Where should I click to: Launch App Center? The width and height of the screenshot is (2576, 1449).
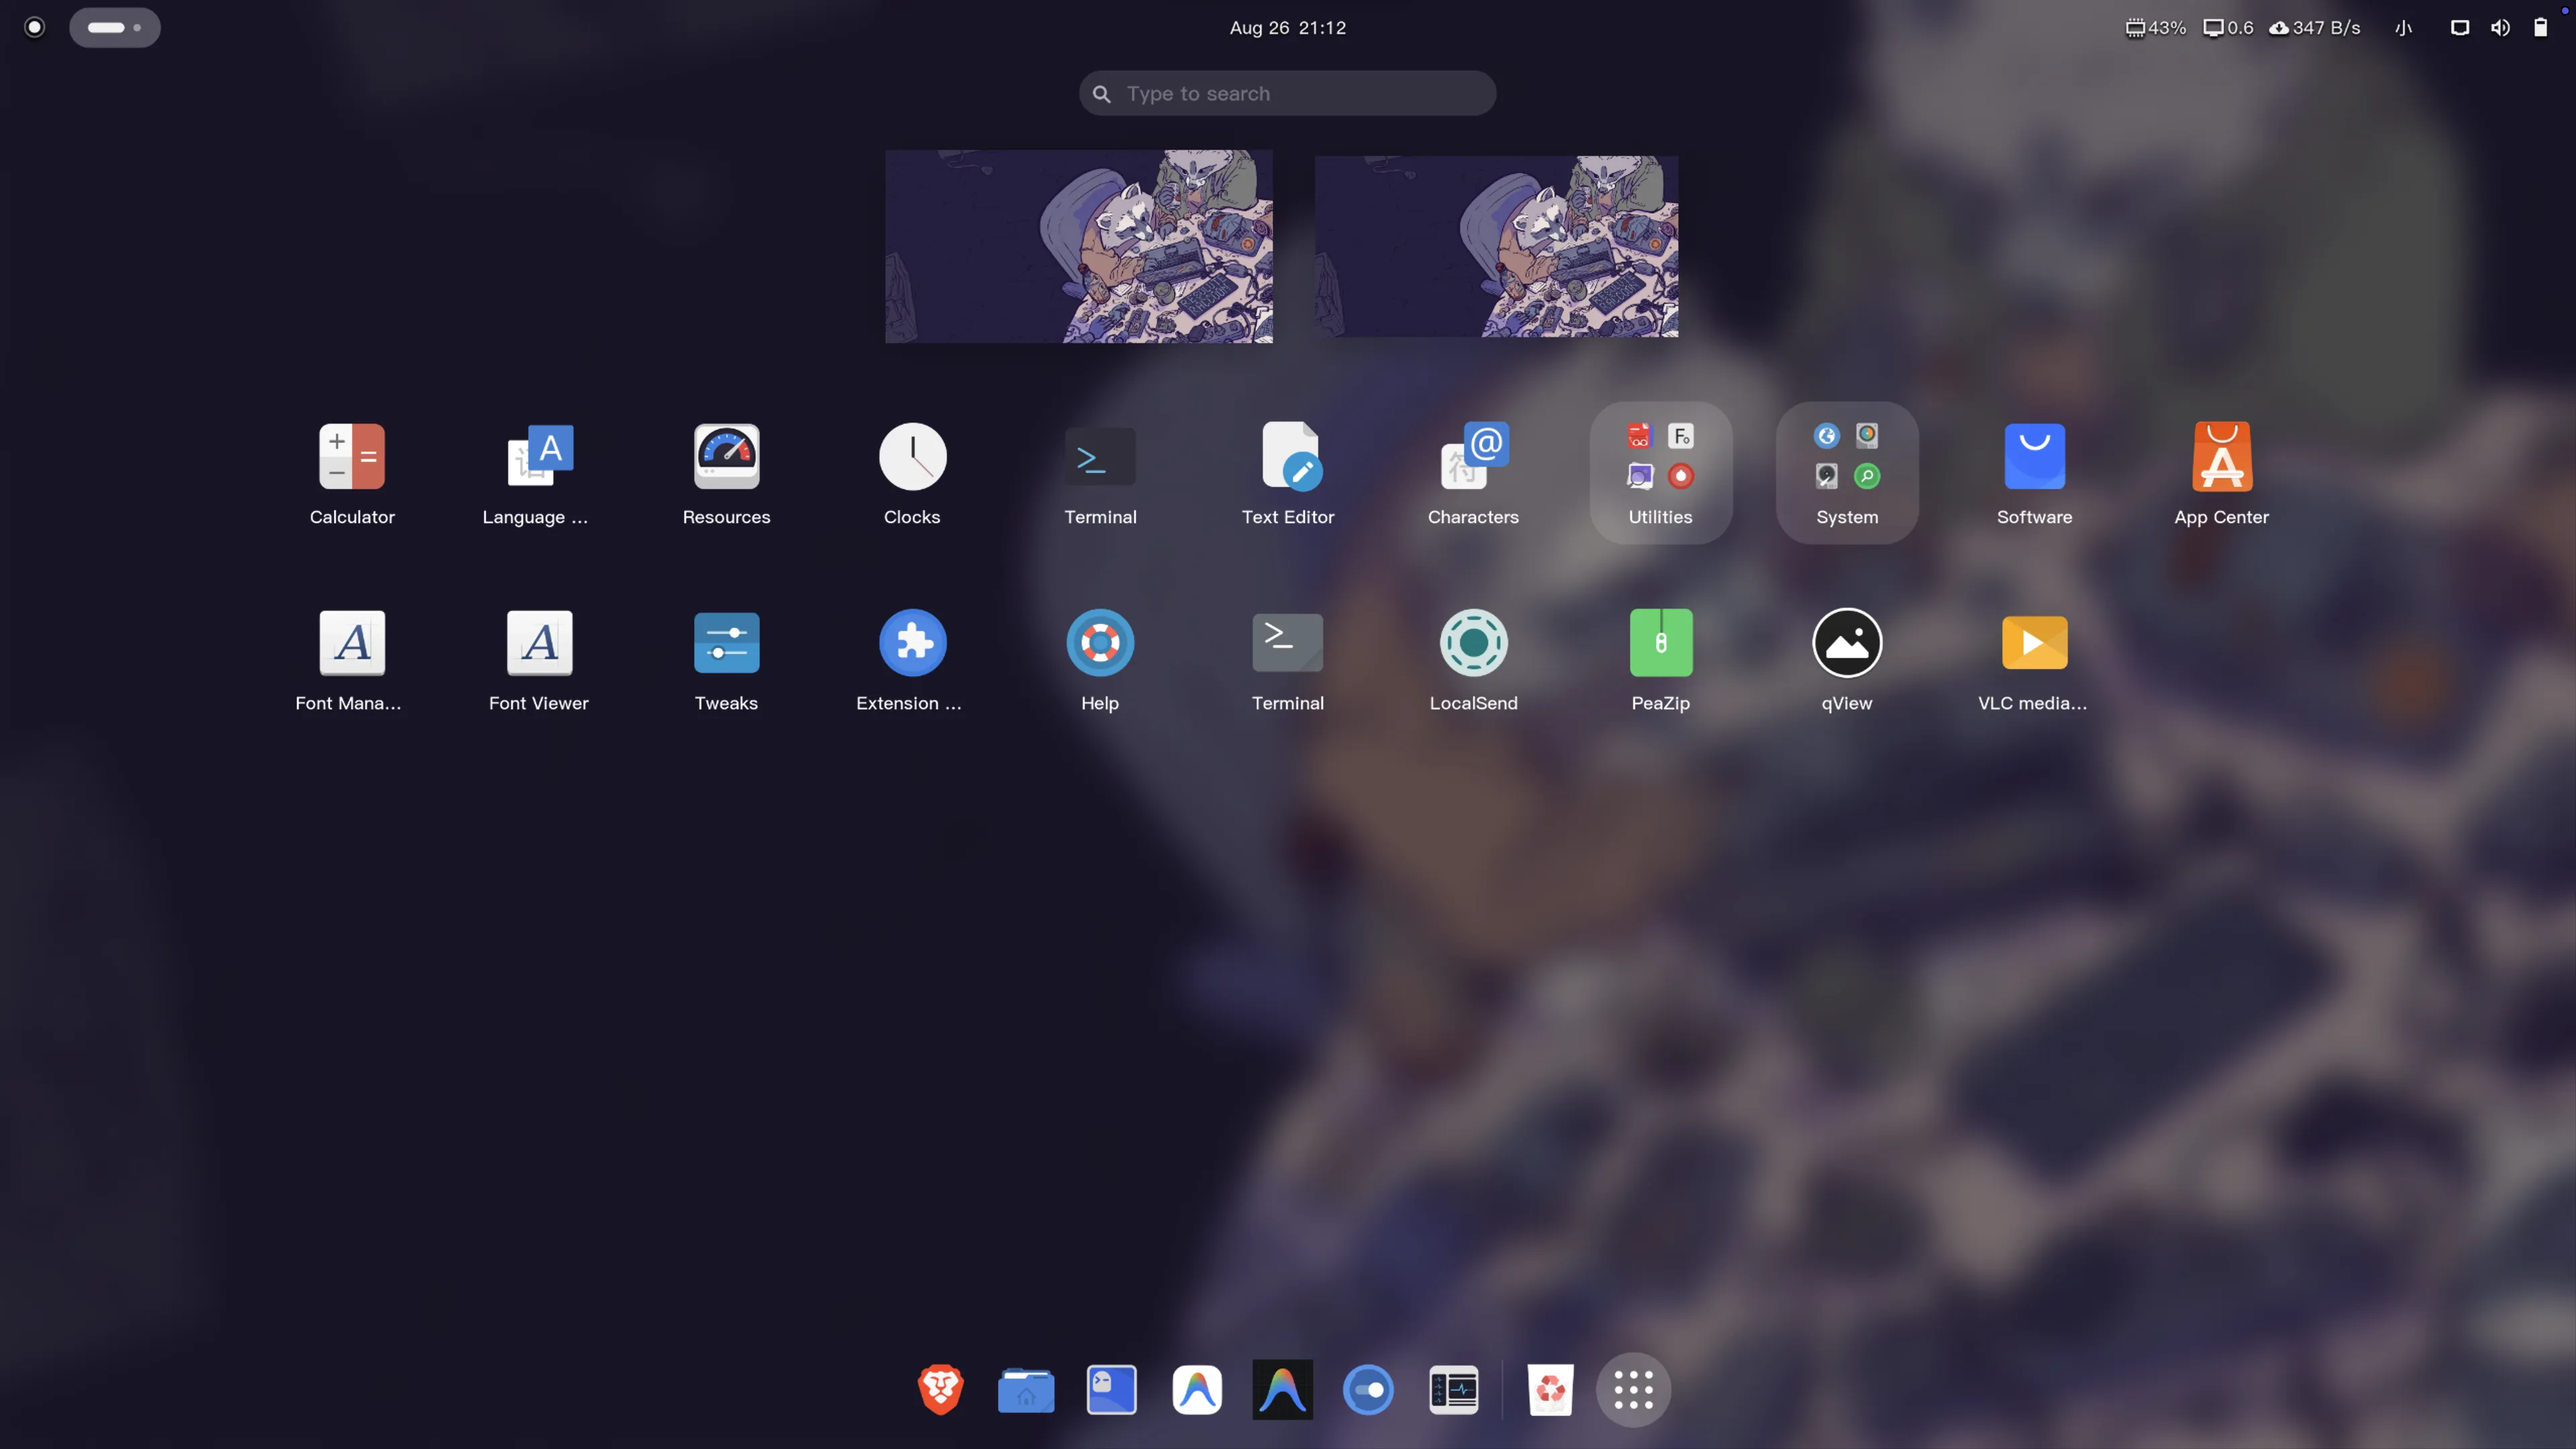(2221, 456)
